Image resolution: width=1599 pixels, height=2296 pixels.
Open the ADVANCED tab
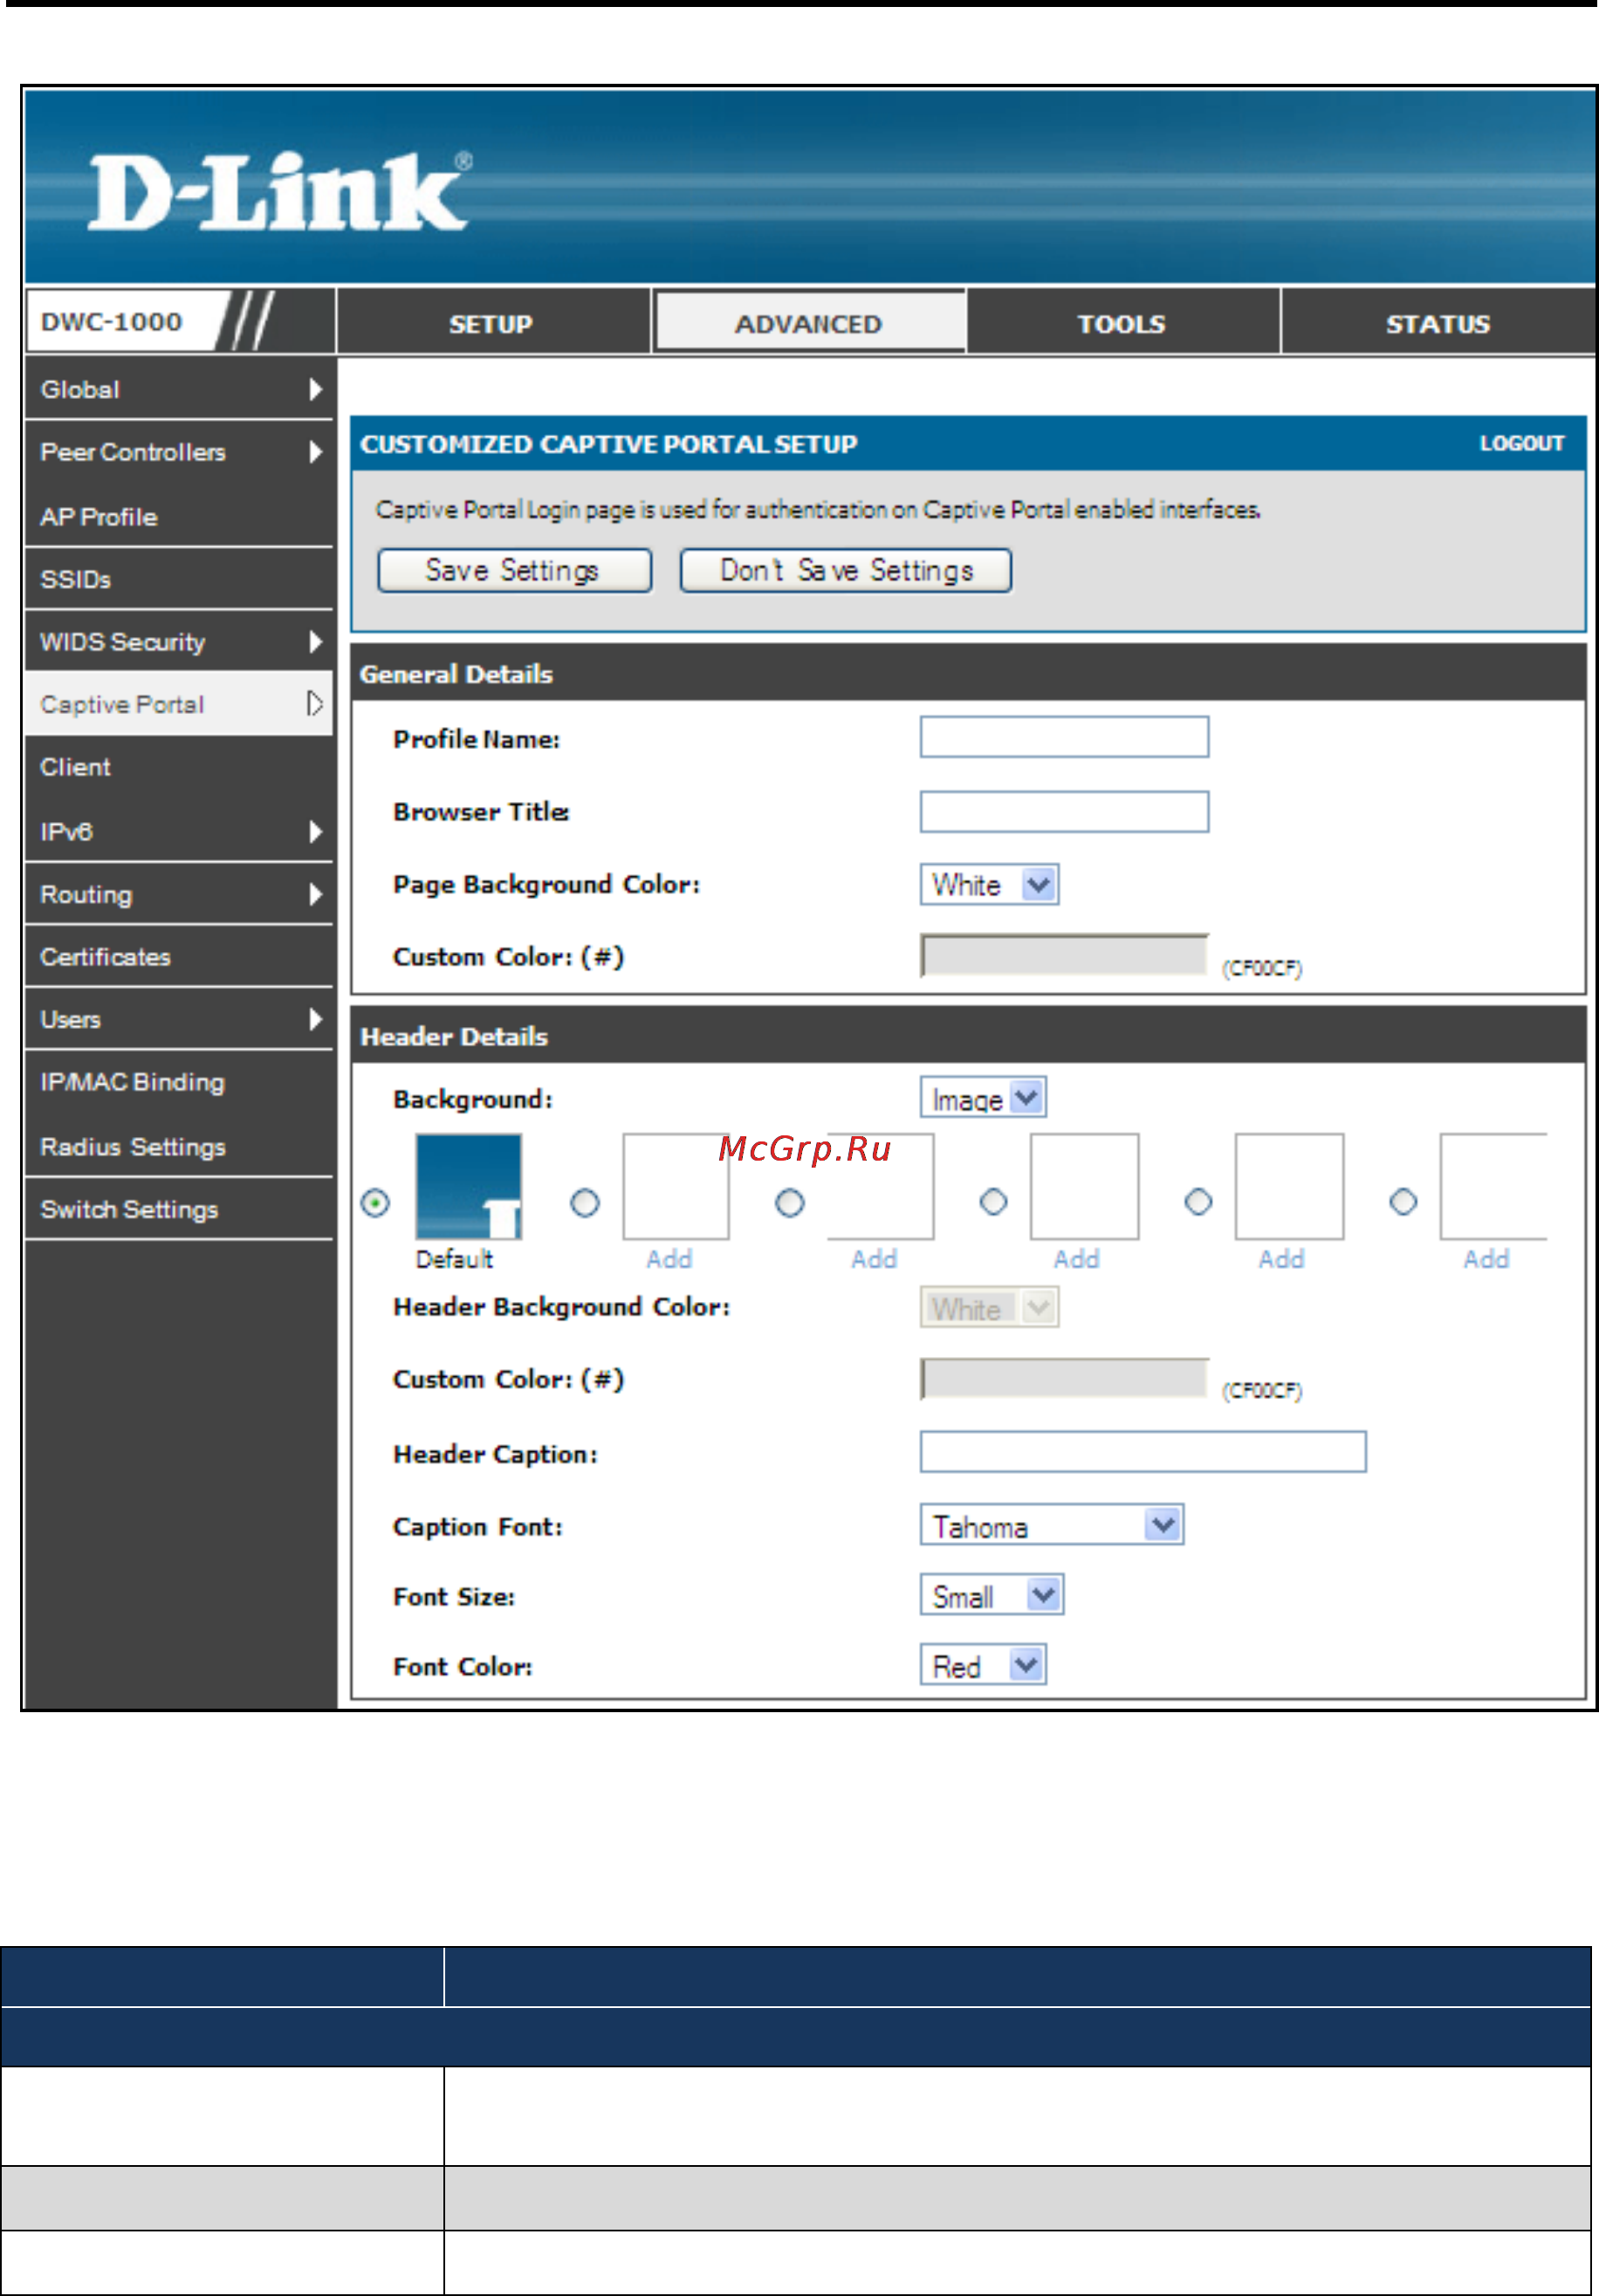809,322
